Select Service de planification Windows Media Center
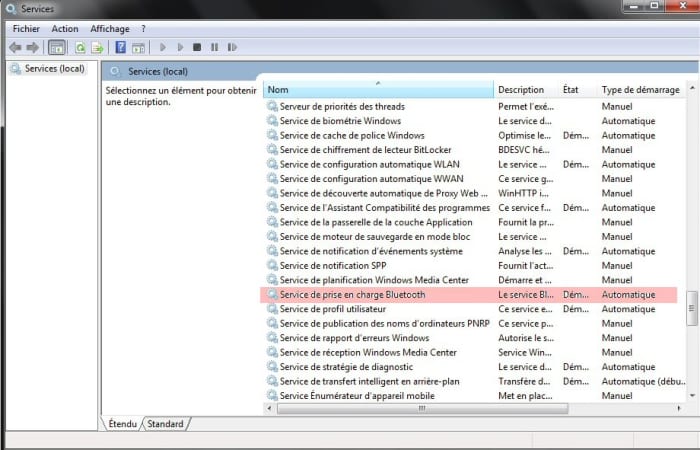700x450 pixels. [474, 280]
